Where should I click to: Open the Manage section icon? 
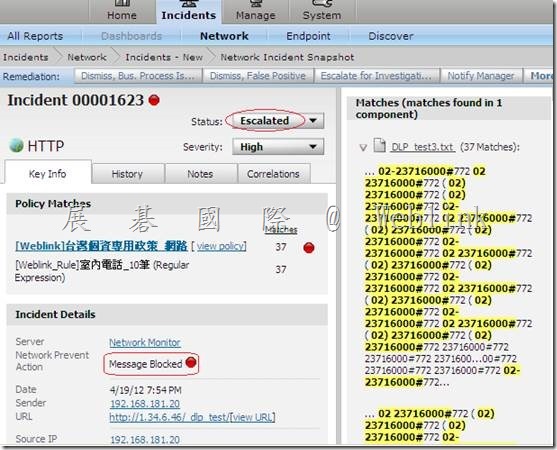point(256,3)
